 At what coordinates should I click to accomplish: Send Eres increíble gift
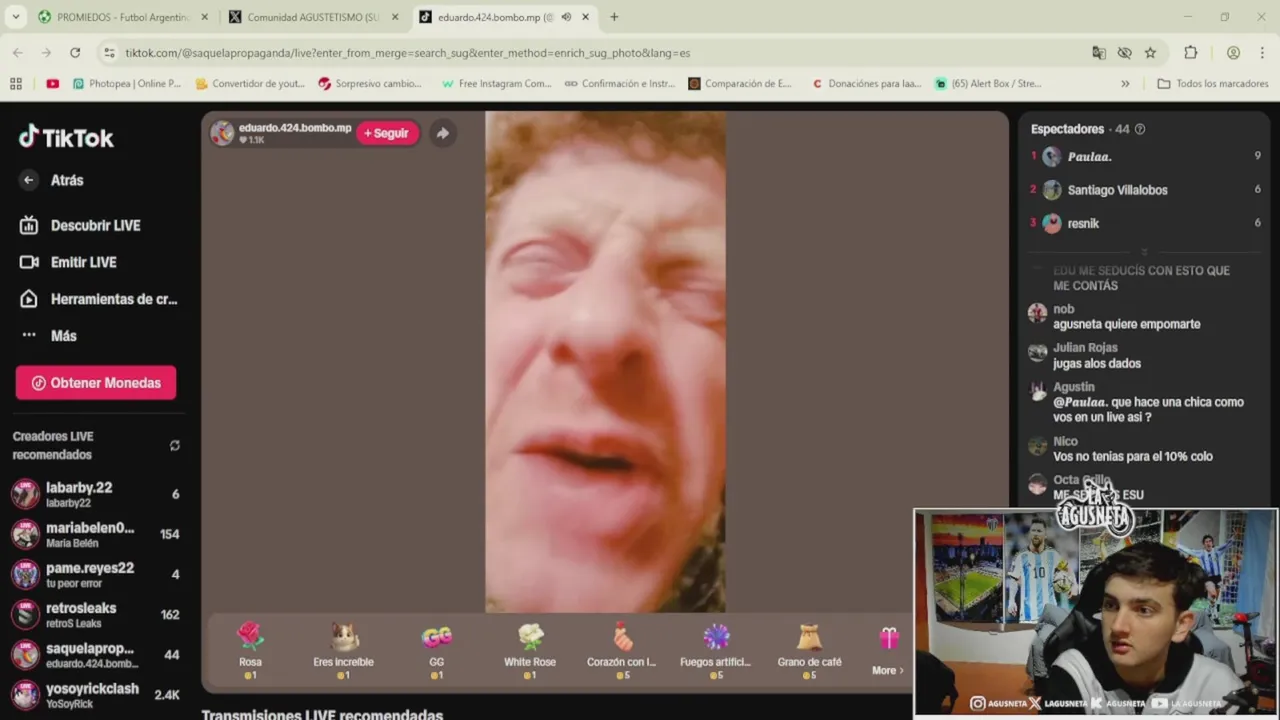point(343,650)
